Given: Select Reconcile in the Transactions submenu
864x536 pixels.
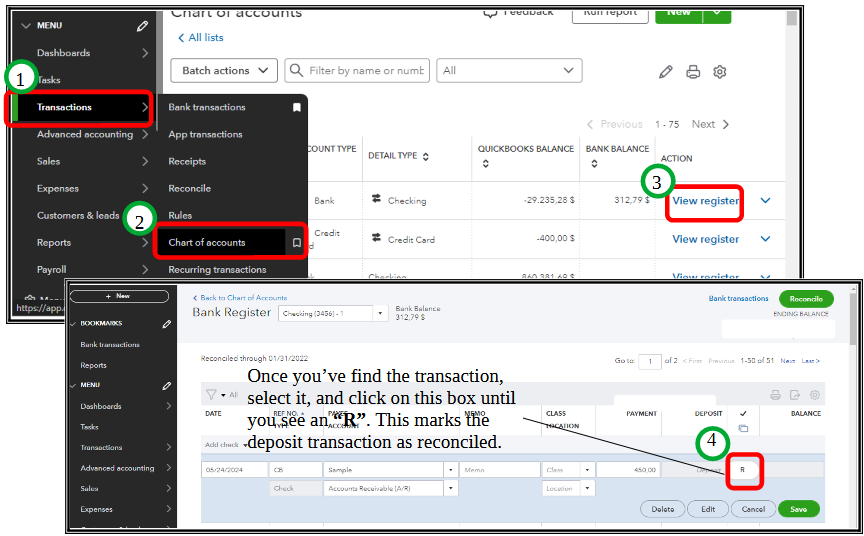Looking at the screenshot, I should coord(189,188).
